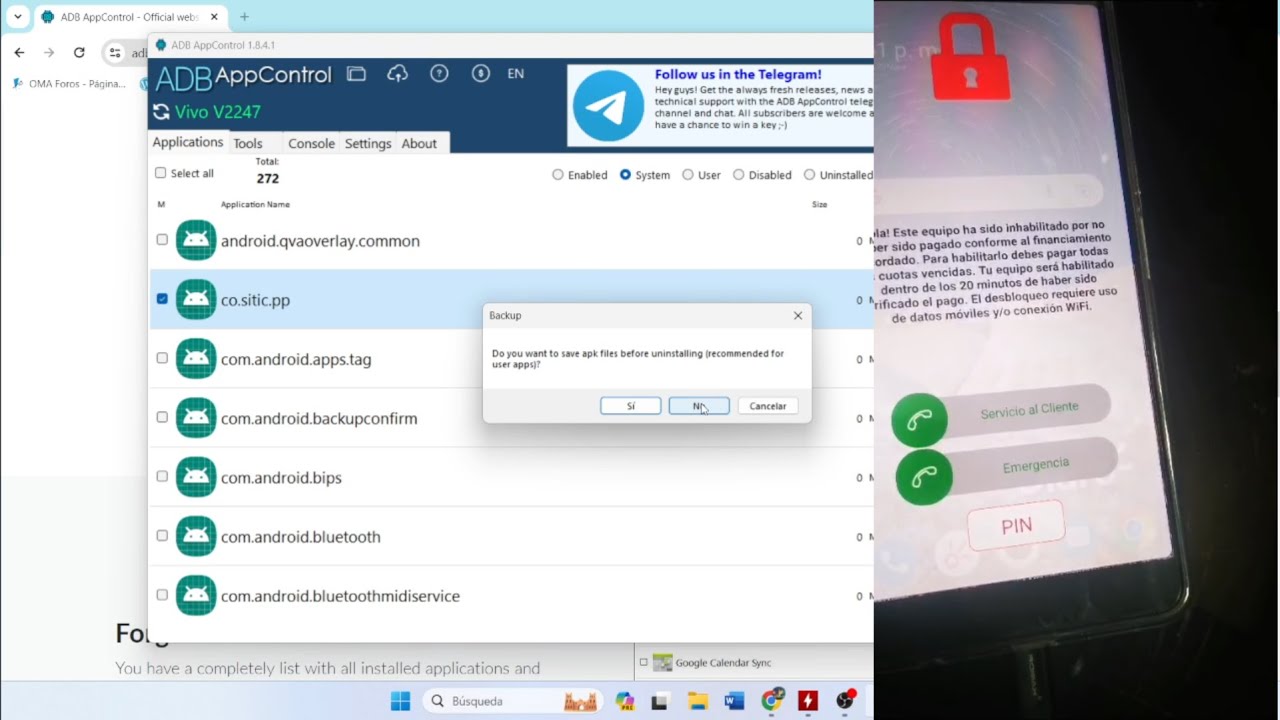Reload the Chrome page

point(79,52)
